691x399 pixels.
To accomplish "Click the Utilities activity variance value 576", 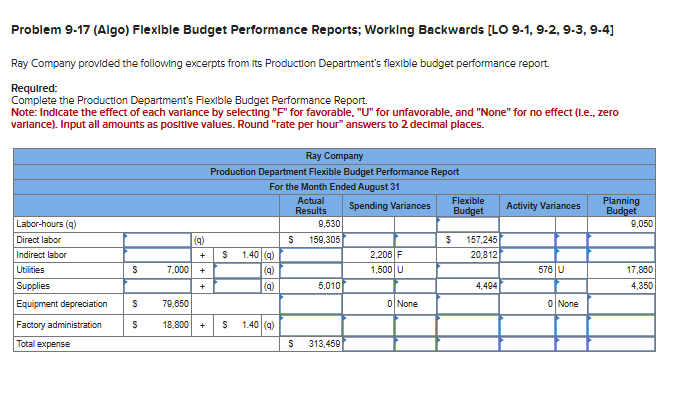I will tap(546, 270).
